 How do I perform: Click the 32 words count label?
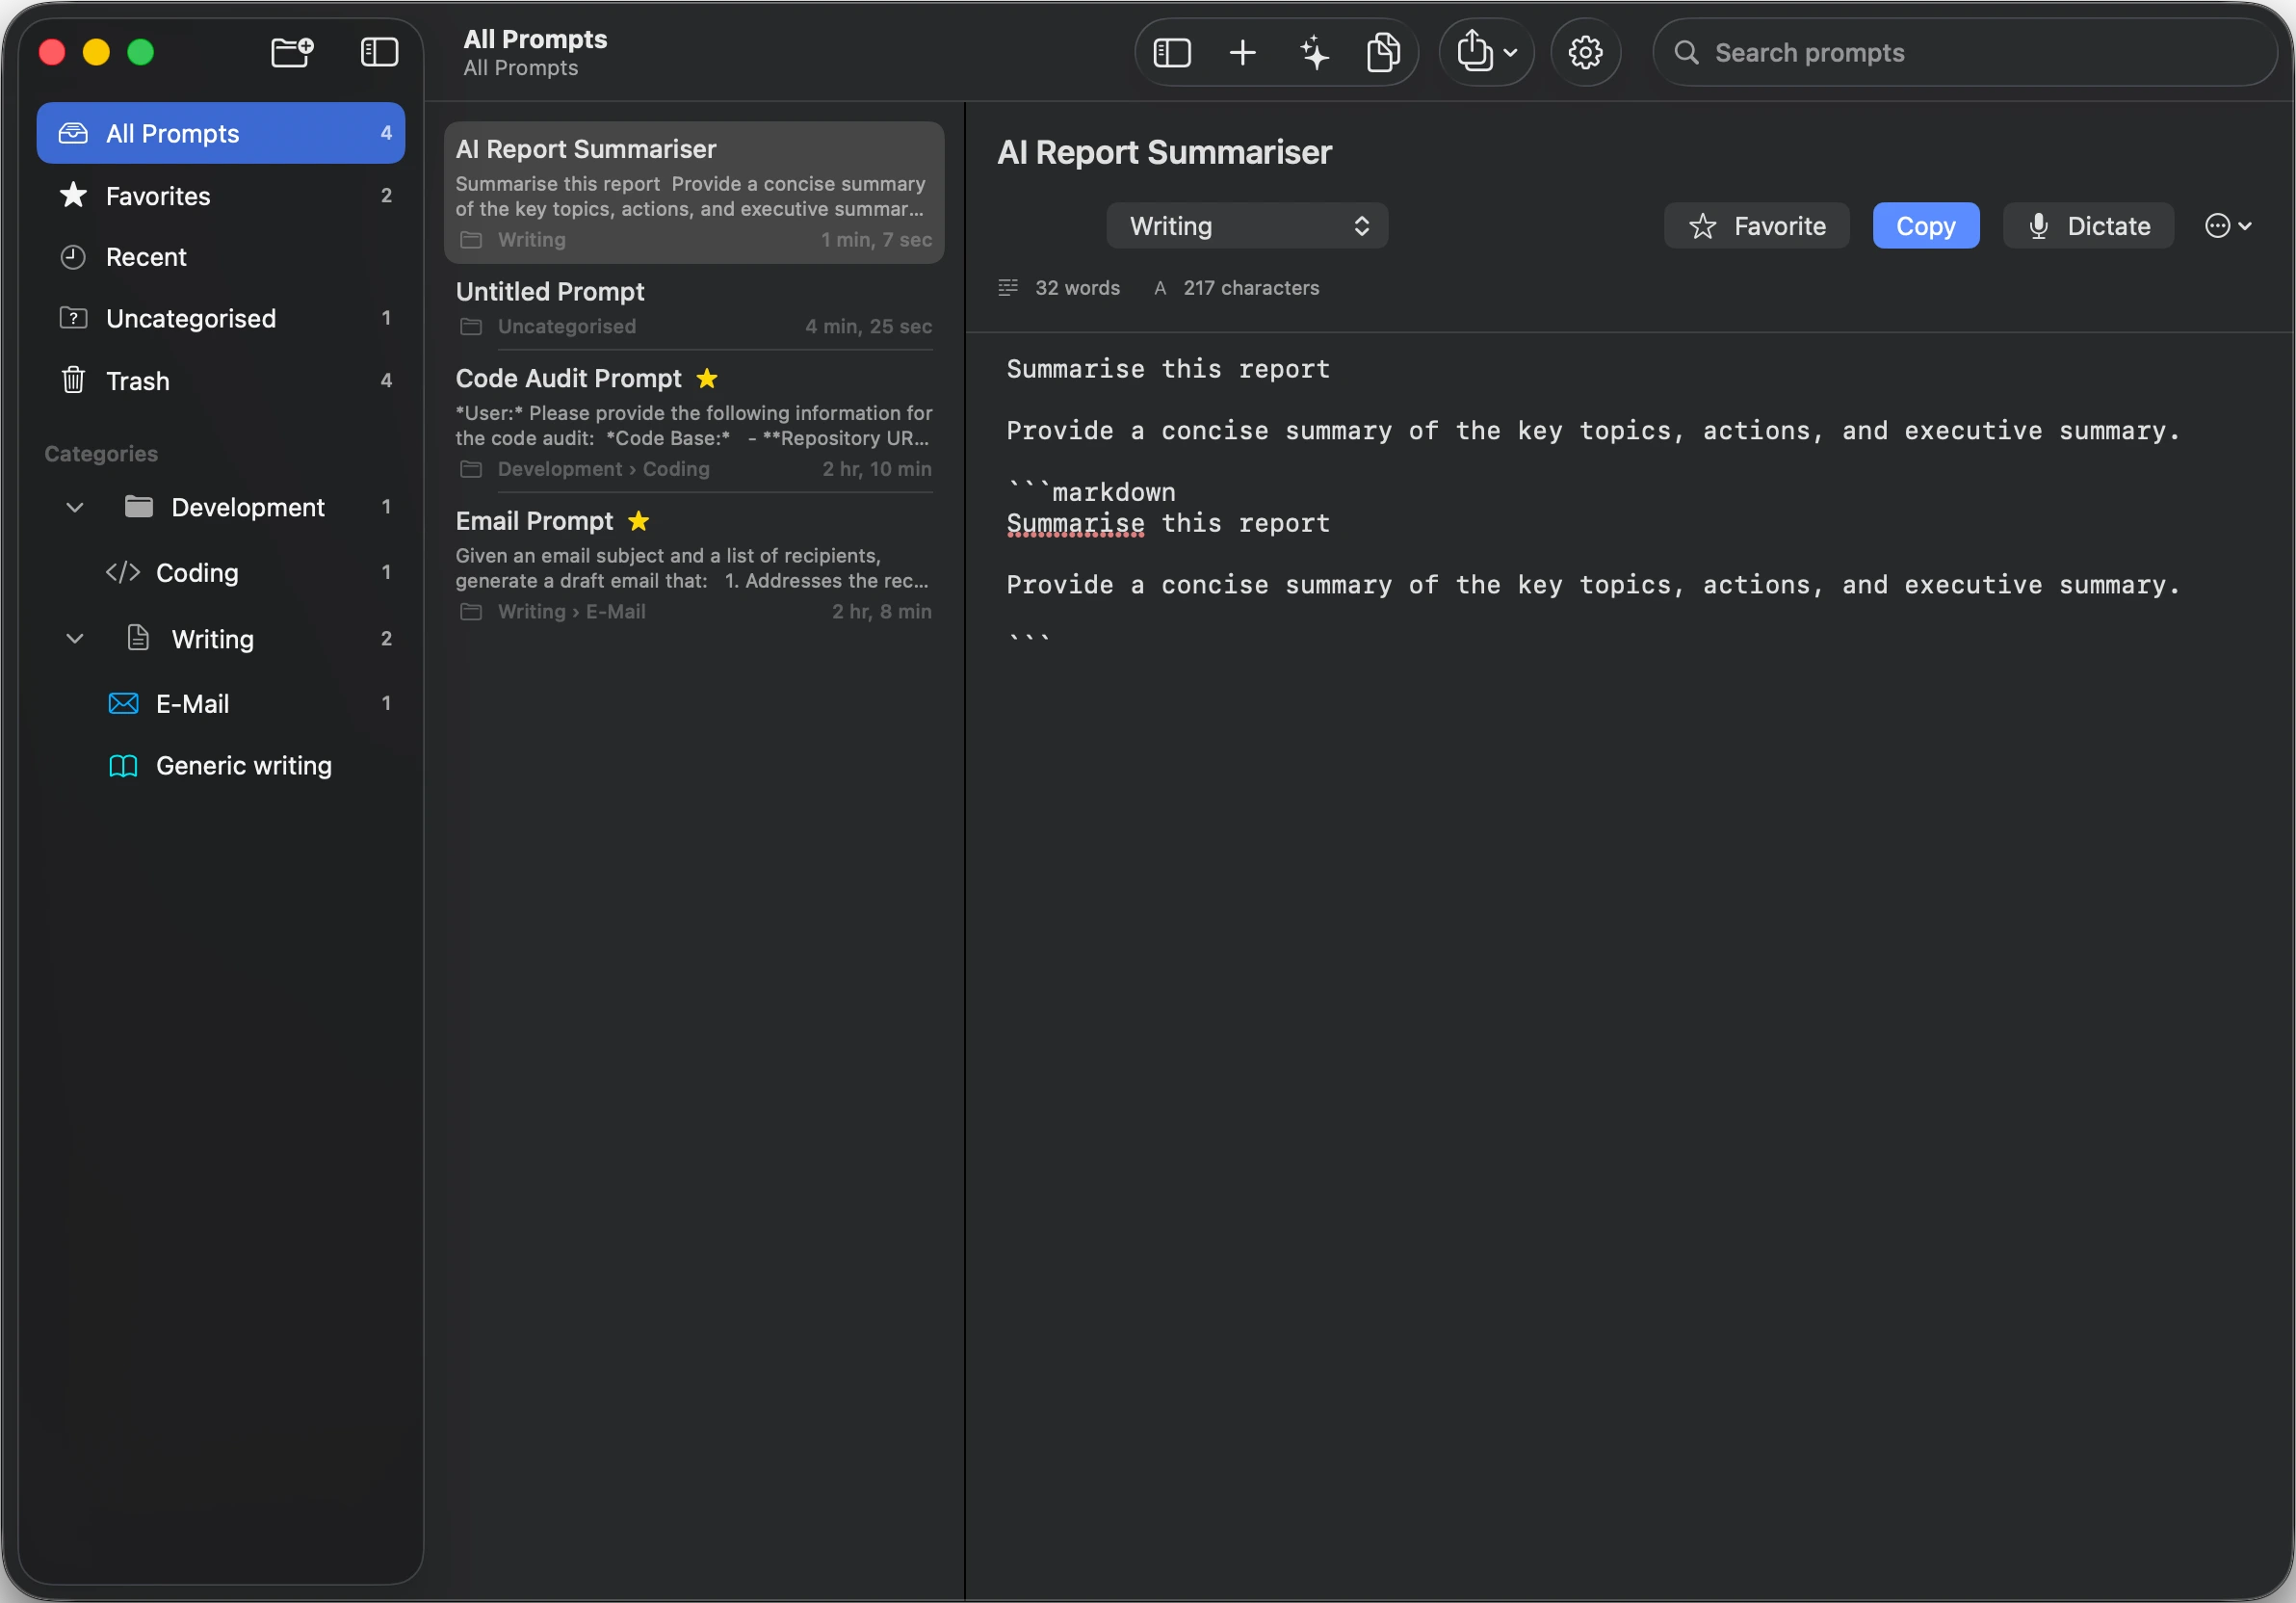click(1077, 288)
